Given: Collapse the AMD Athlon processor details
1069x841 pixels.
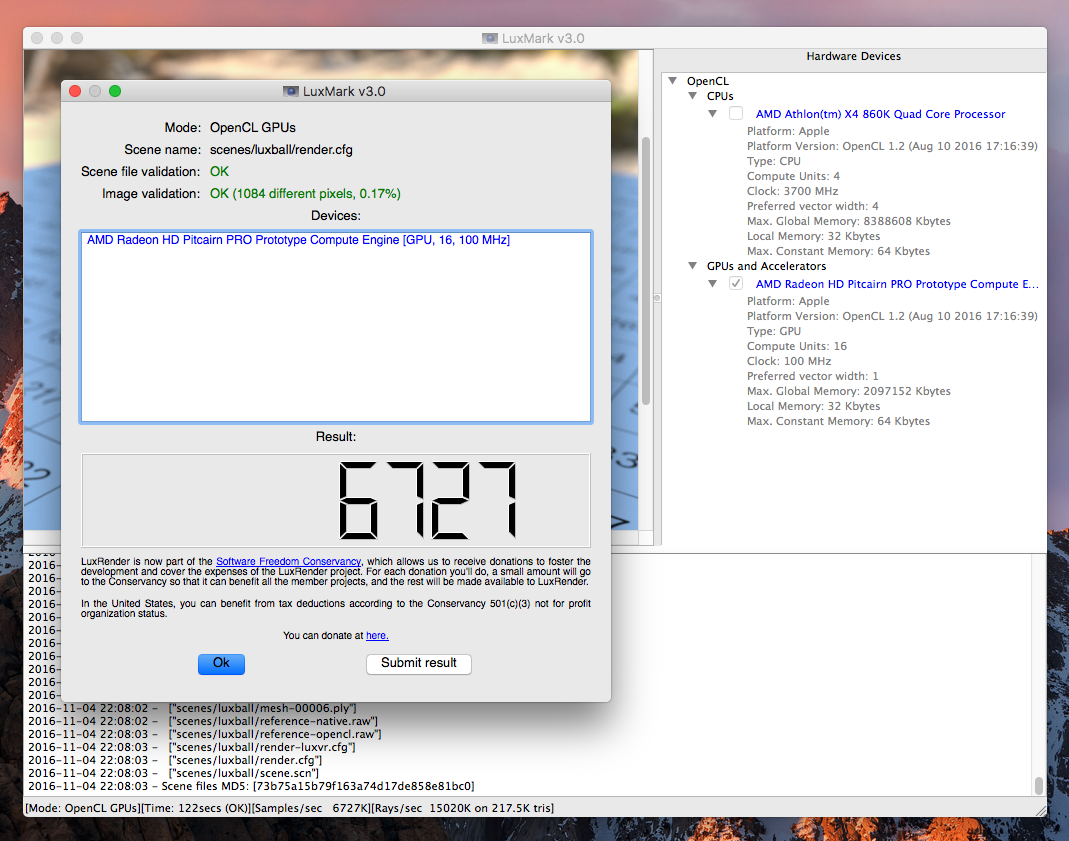Looking at the screenshot, I should pos(712,113).
